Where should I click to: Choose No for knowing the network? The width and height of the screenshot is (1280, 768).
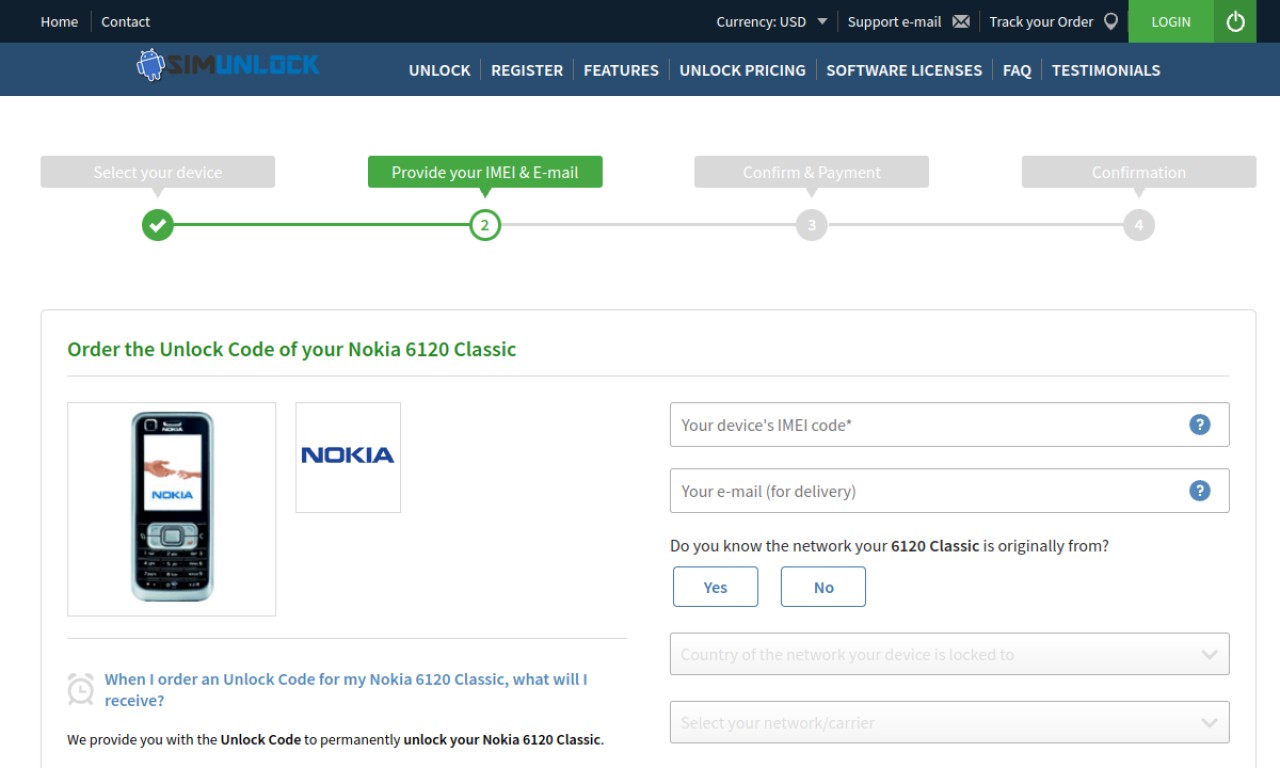pyautogui.click(x=823, y=587)
